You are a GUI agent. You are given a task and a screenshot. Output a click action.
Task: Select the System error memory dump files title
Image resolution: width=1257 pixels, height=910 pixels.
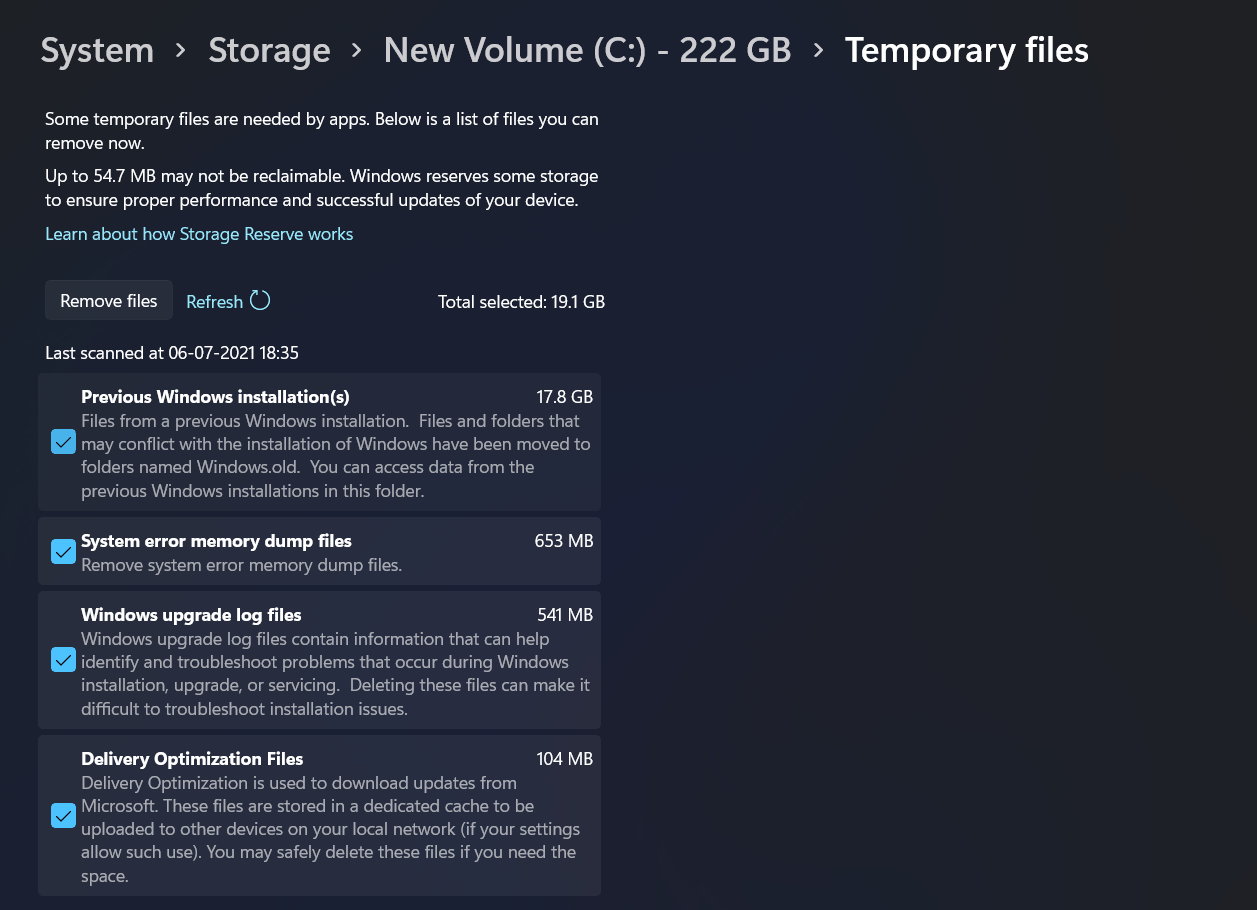pos(216,541)
